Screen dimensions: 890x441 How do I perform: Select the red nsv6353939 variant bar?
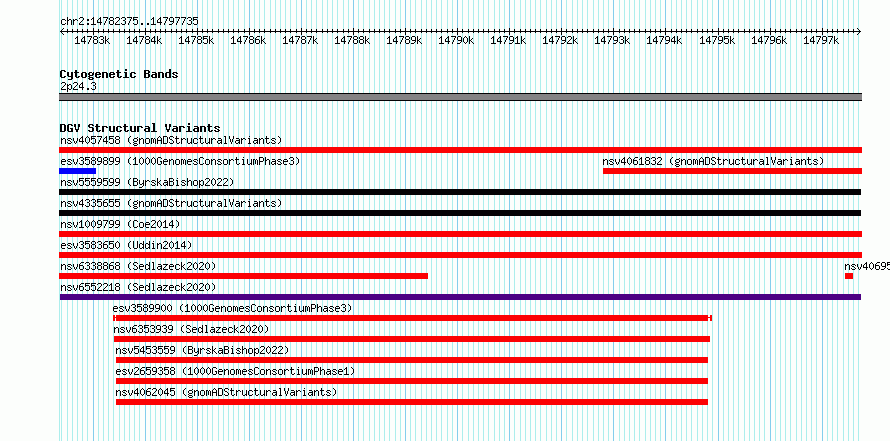pos(412,339)
